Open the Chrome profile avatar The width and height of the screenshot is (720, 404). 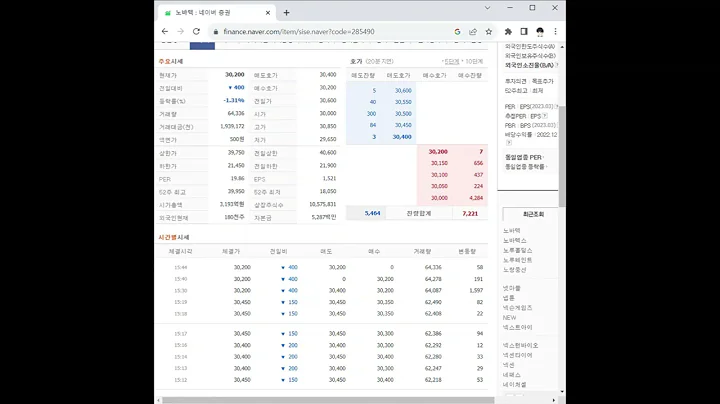(x=540, y=32)
